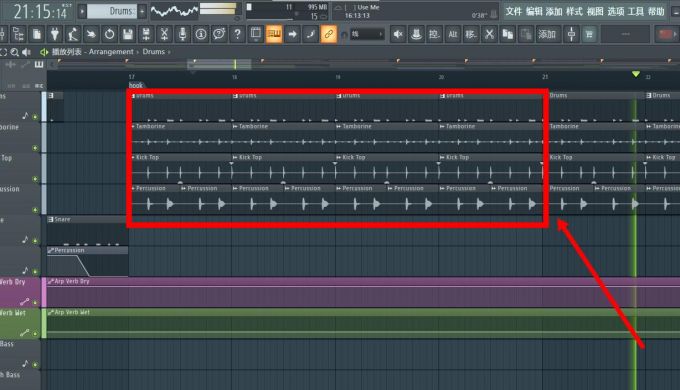
Task: Save project with the floppy disk icon
Action: coord(128,34)
